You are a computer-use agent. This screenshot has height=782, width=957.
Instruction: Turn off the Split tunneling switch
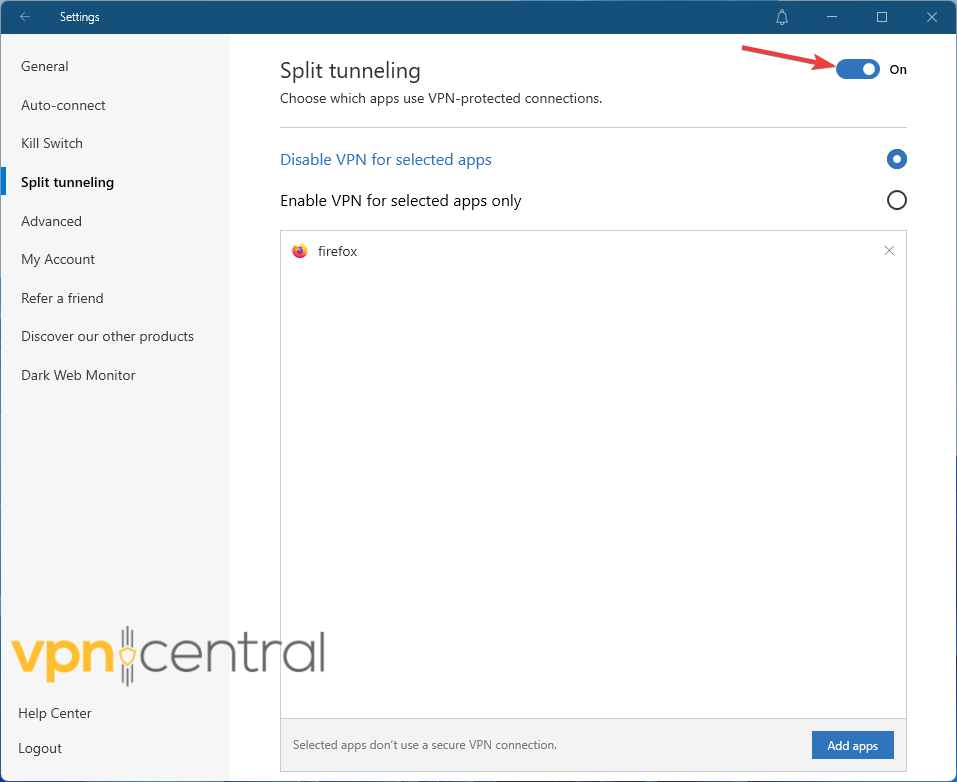point(858,69)
